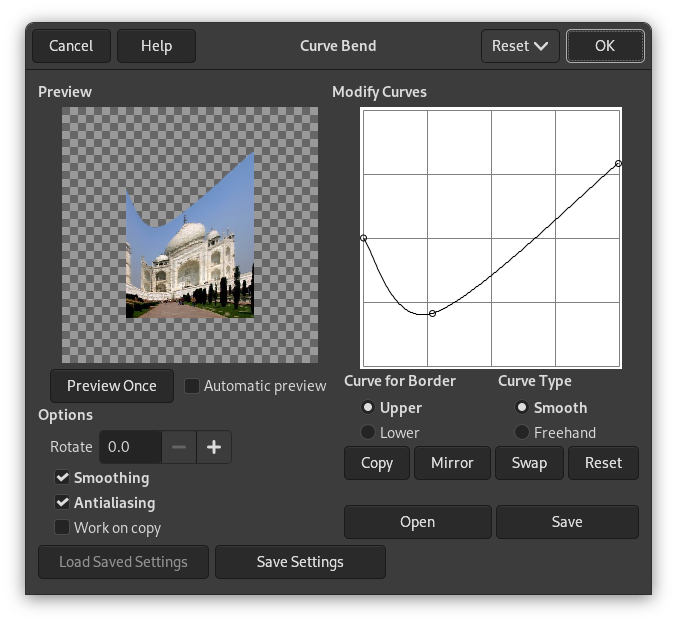Open the Reset dropdown in header

(x=520, y=46)
